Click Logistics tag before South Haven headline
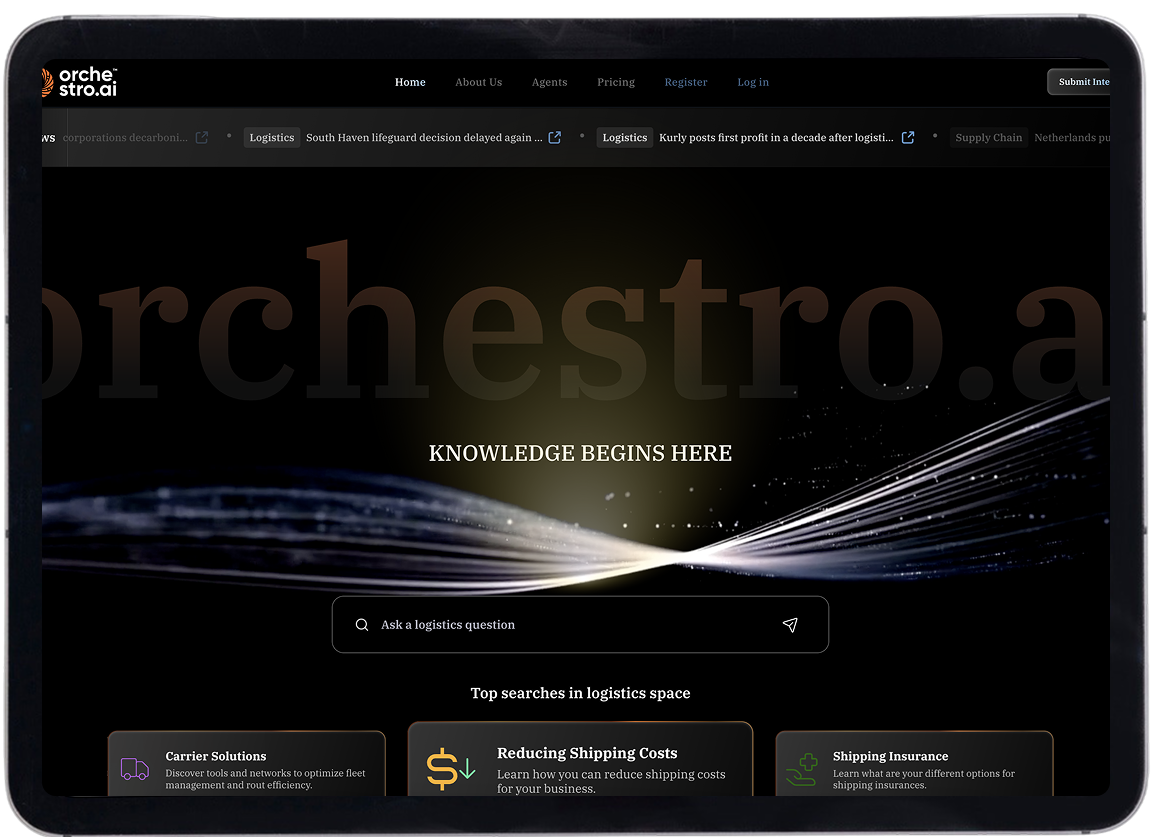1152x837 pixels. click(272, 137)
